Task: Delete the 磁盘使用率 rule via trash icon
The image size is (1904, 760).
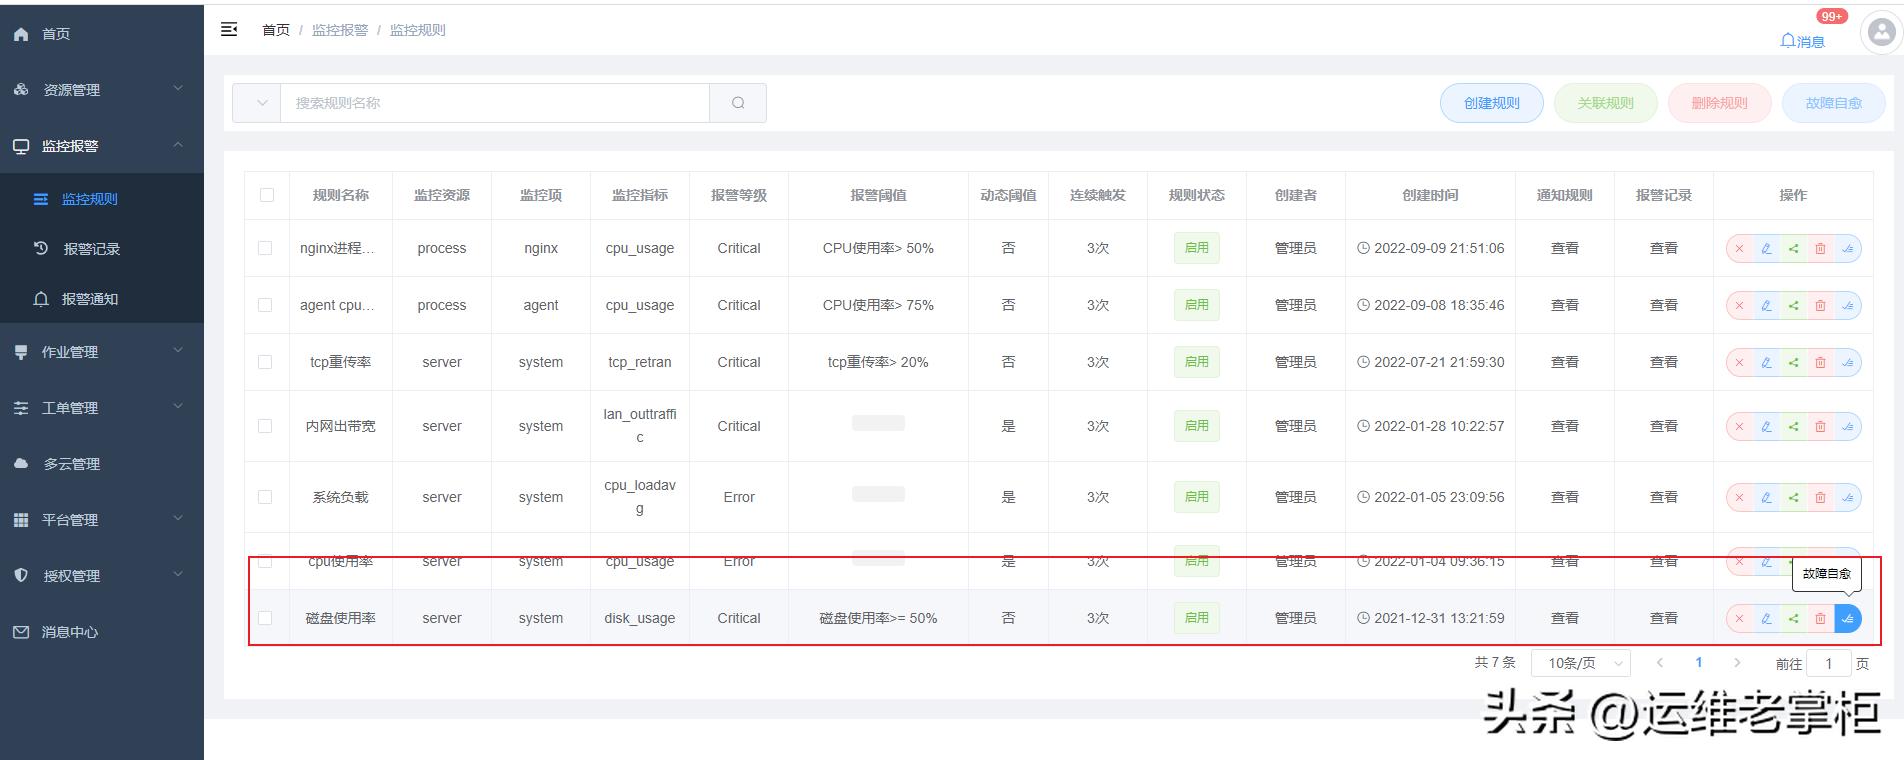Action: (x=1820, y=618)
